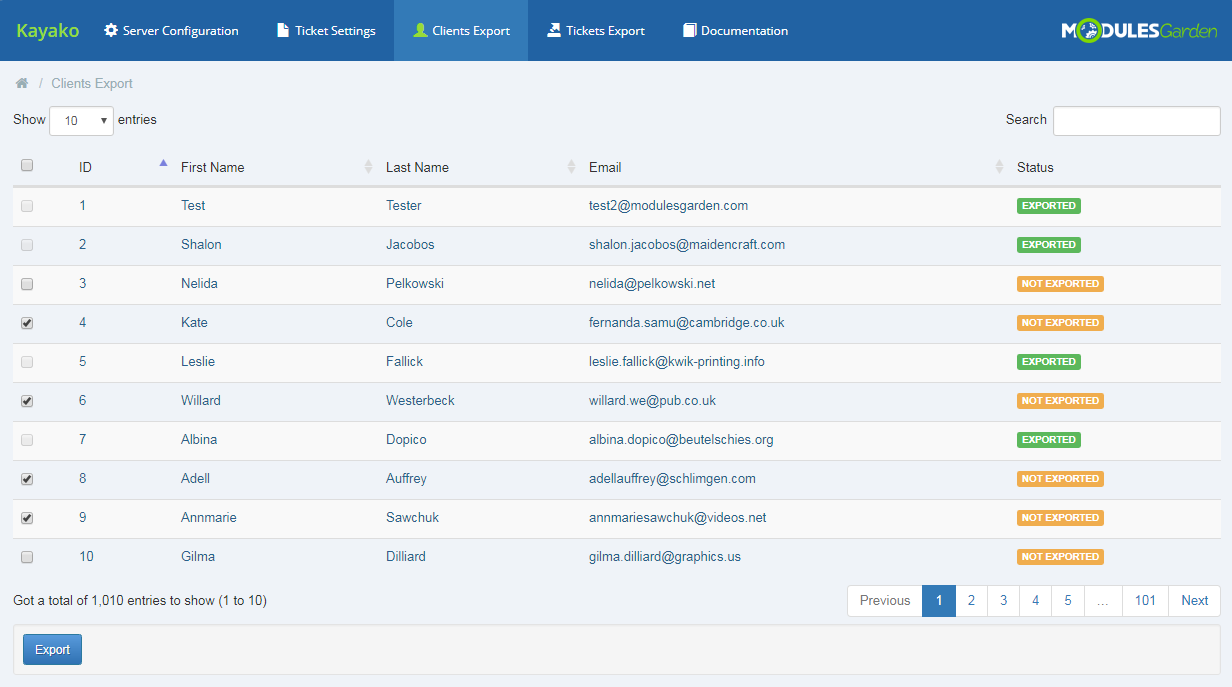Click the Tickets Export tray icon
Image resolution: width=1232 pixels, height=687 pixels.
pos(554,30)
